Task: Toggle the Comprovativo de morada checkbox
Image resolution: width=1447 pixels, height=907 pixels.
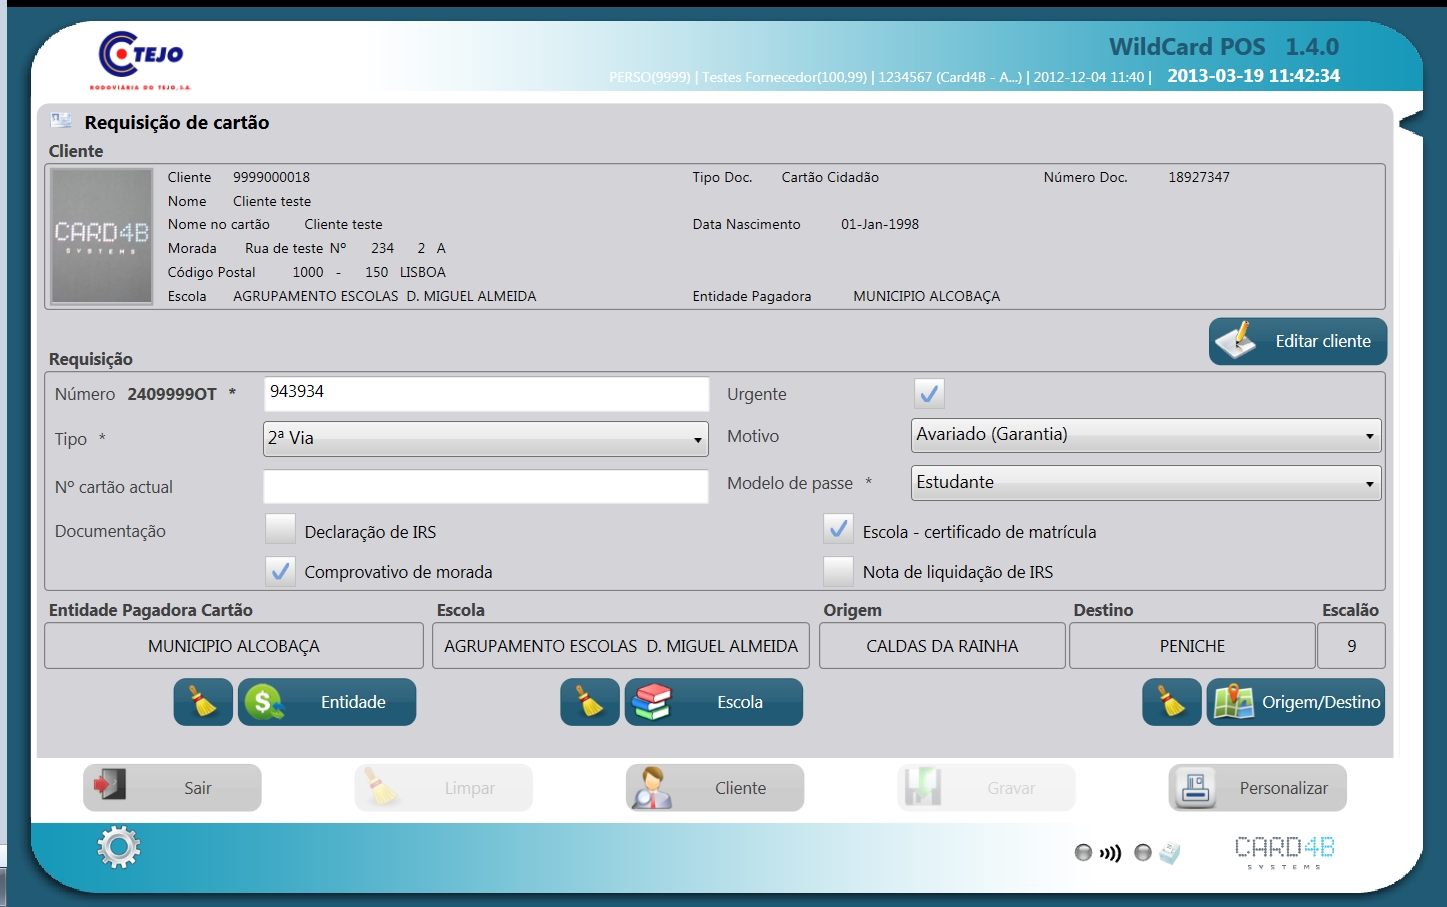Action: point(281,571)
